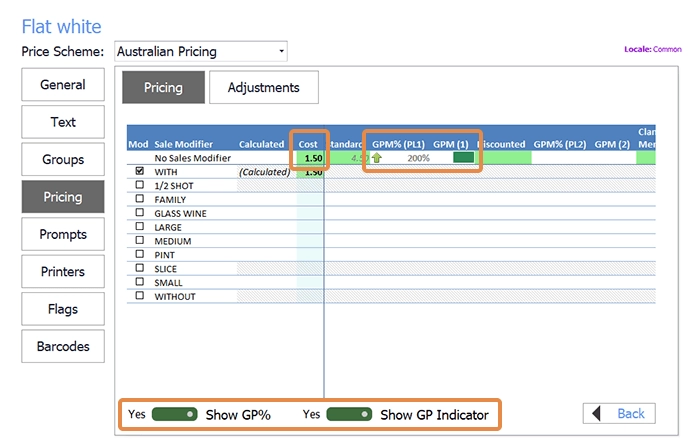This screenshot has height=448, width=700.
Task: Click the Sale Modifier column header
Action: pos(183,144)
